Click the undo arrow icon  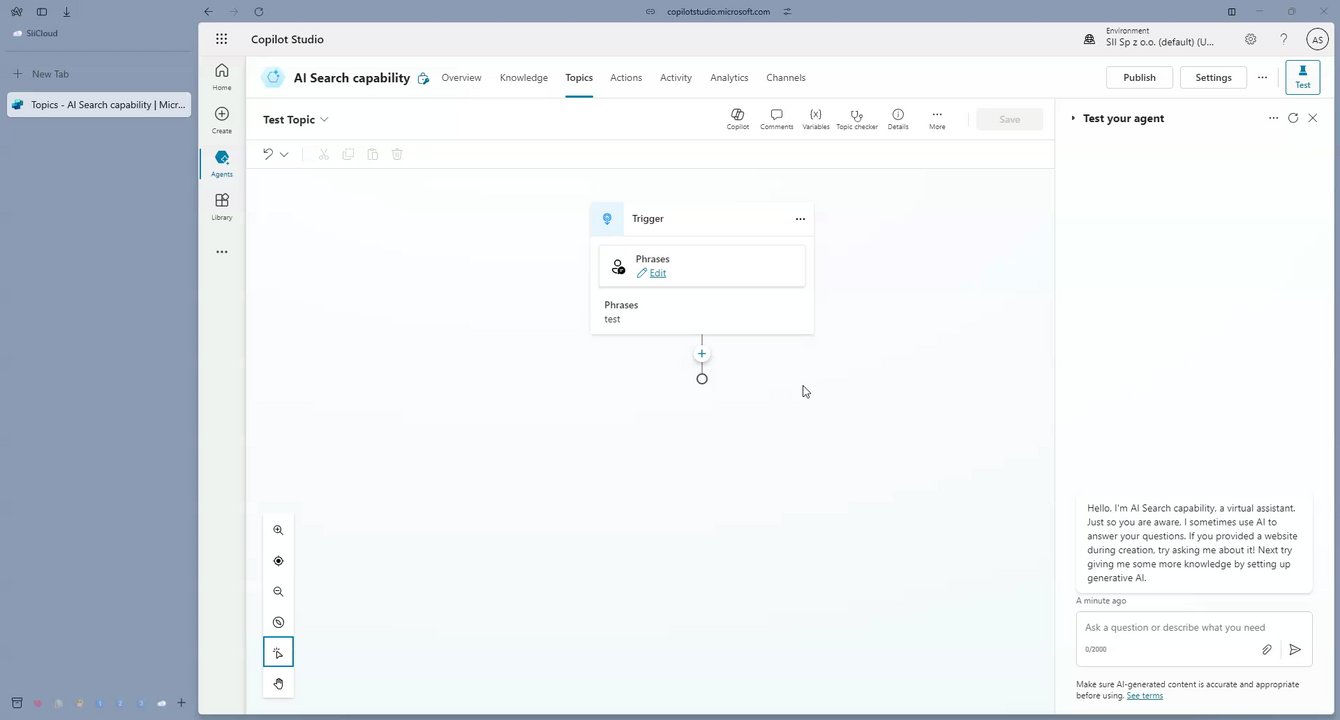coord(267,154)
